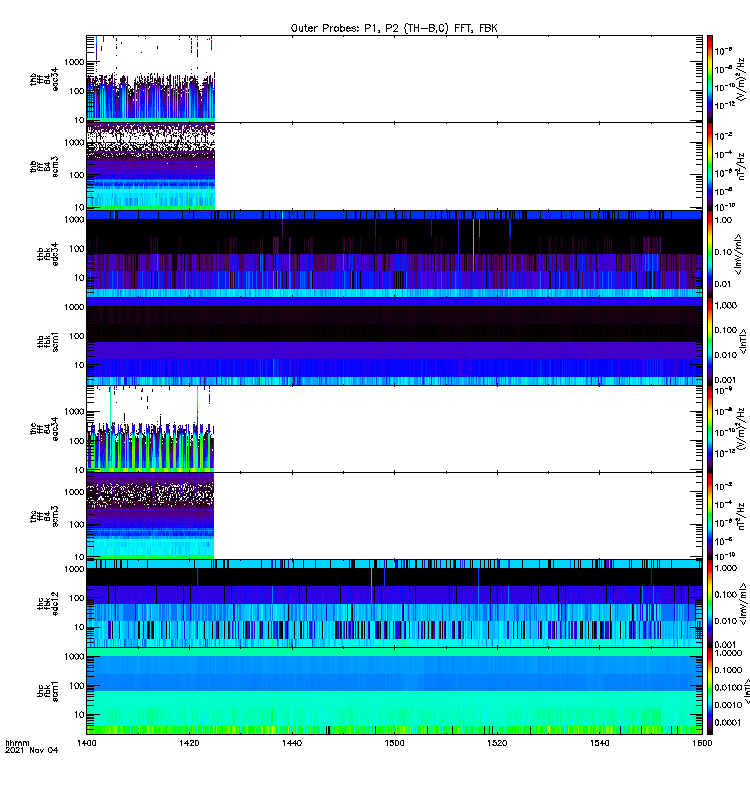
Task: Click the "2021 Nov 04" date label
Action: tap(31, 750)
